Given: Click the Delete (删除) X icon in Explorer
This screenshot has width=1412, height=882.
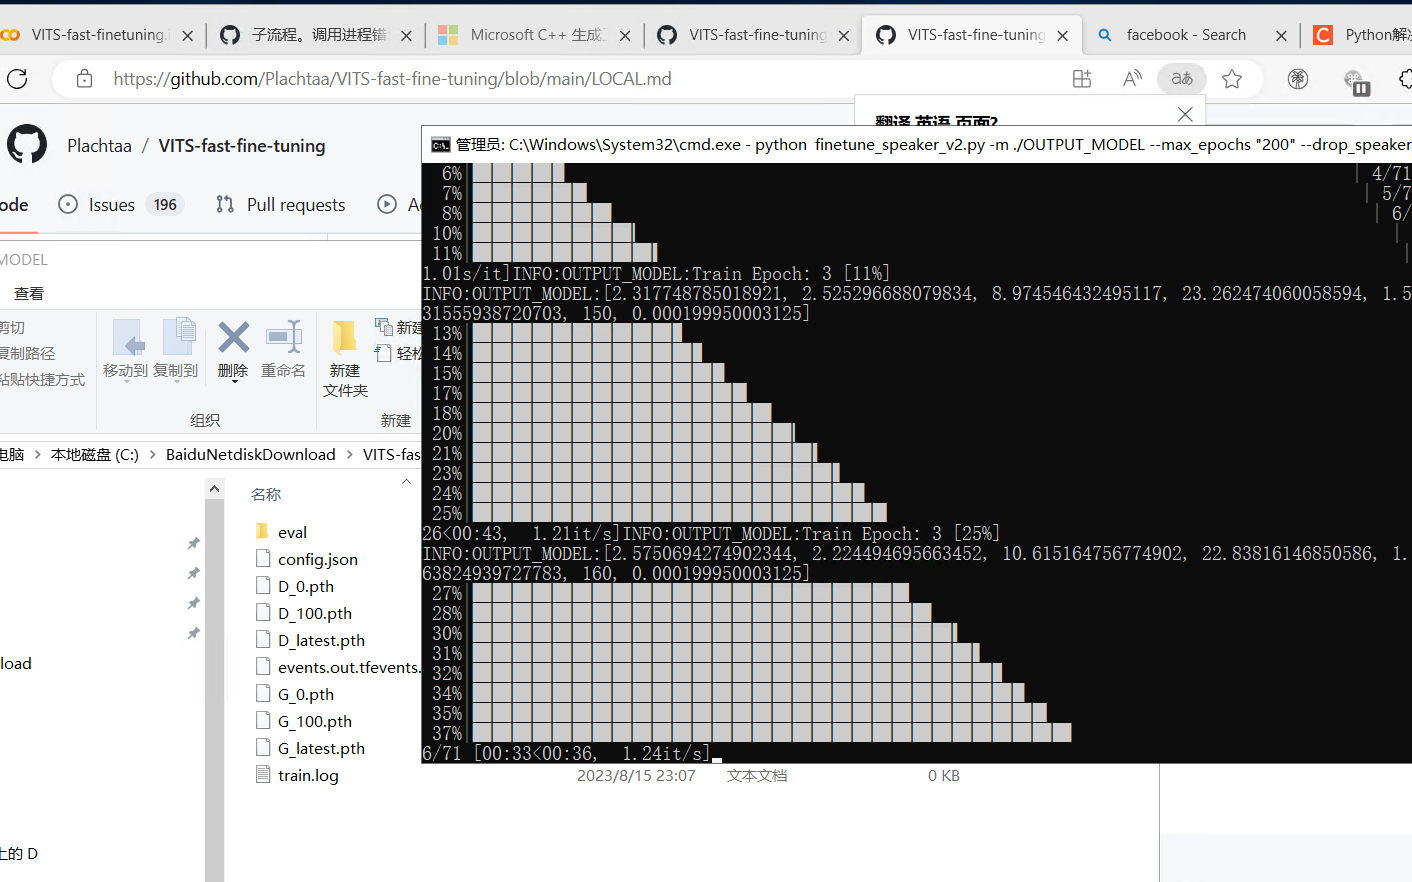Looking at the screenshot, I should tap(233, 338).
